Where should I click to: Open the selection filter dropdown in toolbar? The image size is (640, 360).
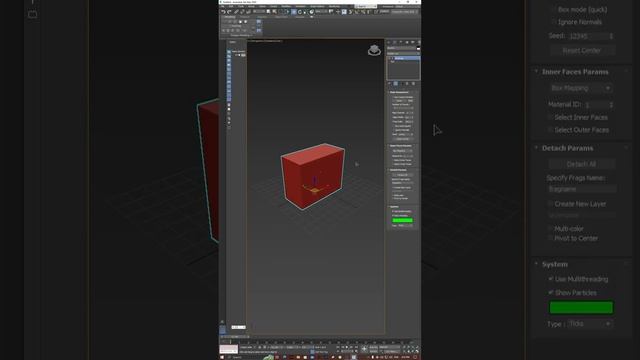[x=259, y=12]
